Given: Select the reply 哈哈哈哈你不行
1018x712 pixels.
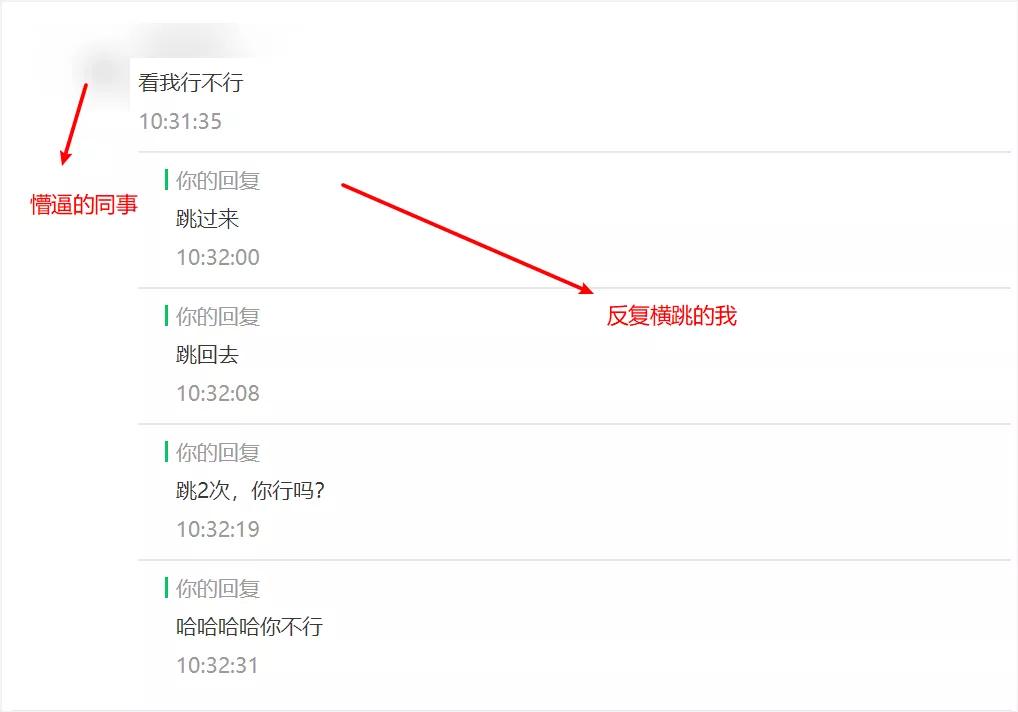Looking at the screenshot, I should click(x=250, y=627).
